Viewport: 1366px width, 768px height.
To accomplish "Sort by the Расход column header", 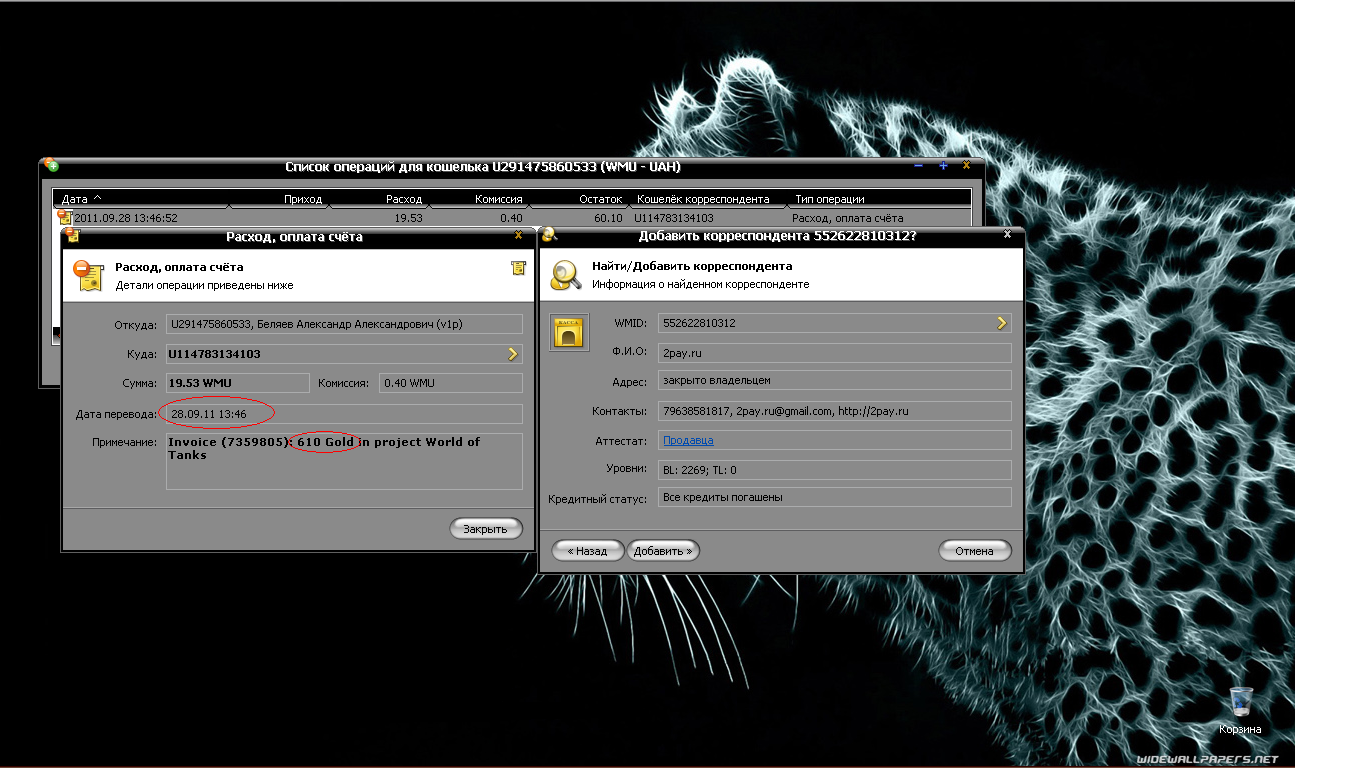I will (x=404, y=199).
